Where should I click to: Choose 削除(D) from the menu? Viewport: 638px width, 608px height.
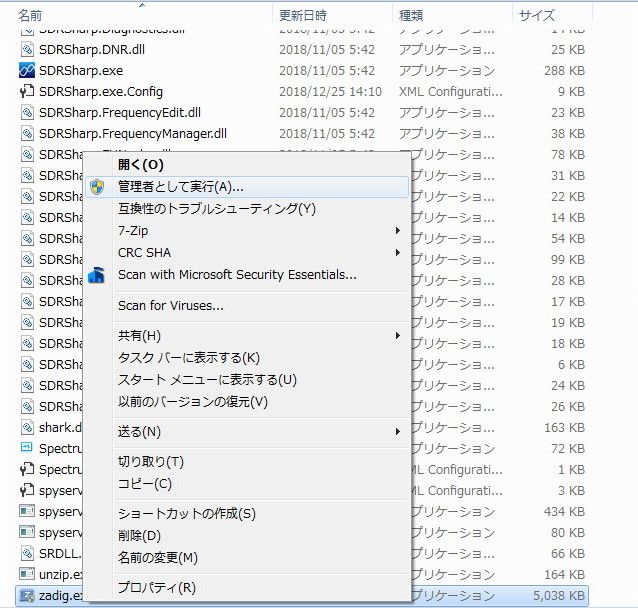[x=247, y=536]
